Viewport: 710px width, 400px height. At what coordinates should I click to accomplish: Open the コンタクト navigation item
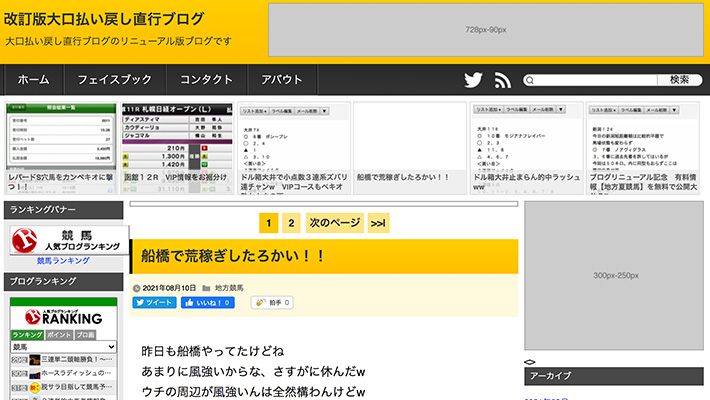207,80
